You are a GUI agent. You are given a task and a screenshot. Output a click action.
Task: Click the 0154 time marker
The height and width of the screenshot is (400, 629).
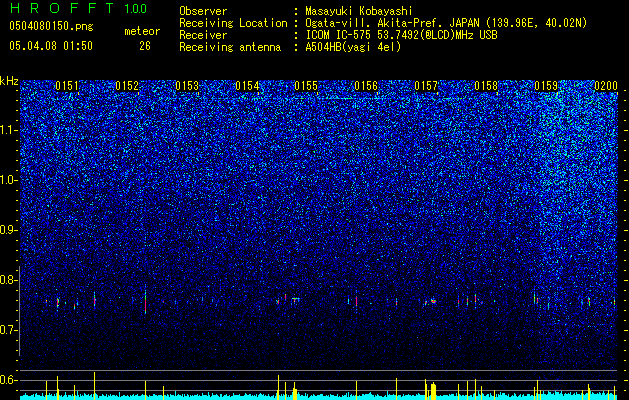pos(247,86)
